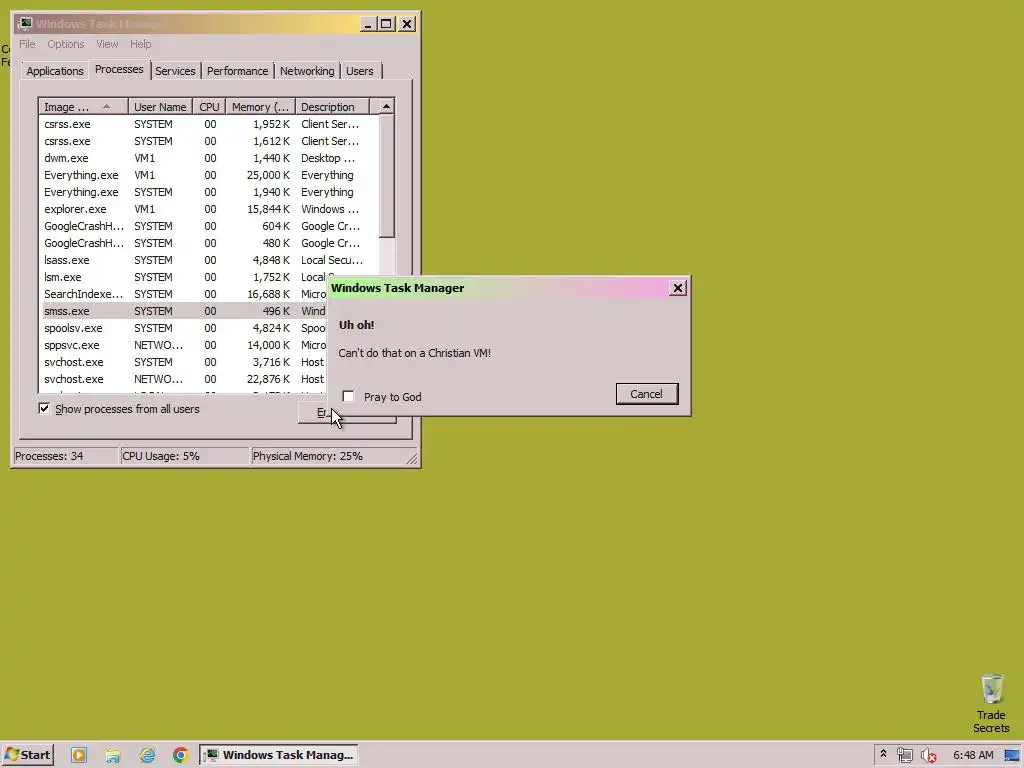Open the Options menu
The width and height of the screenshot is (1024, 768).
pyautogui.click(x=65, y=44)
